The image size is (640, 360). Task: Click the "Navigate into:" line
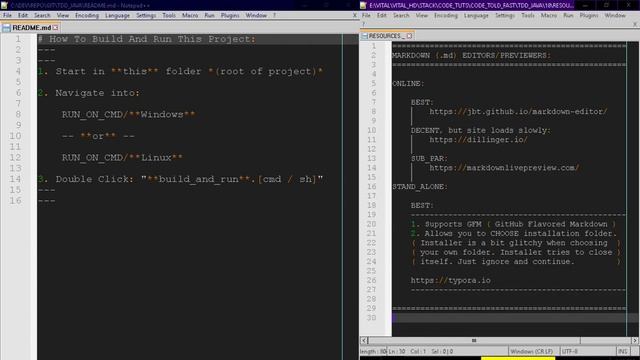point(89,93)
